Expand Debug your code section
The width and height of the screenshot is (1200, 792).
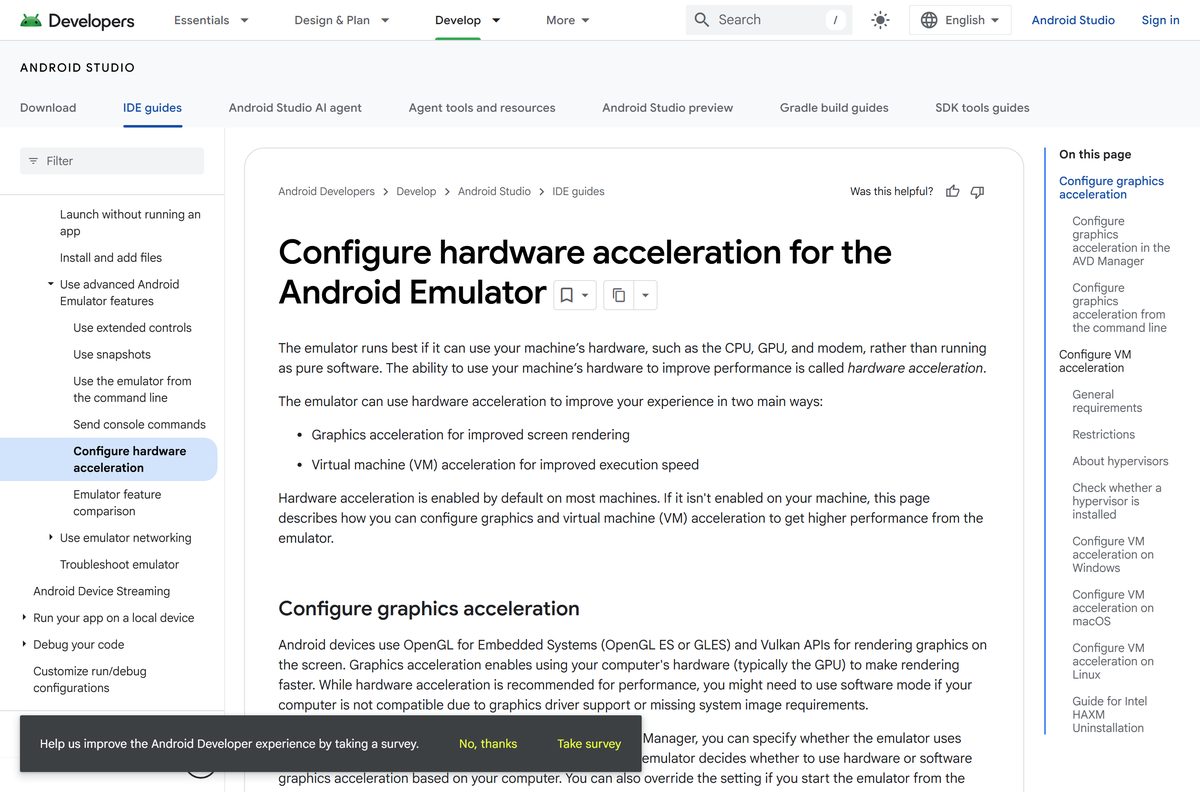coord(24,645)
